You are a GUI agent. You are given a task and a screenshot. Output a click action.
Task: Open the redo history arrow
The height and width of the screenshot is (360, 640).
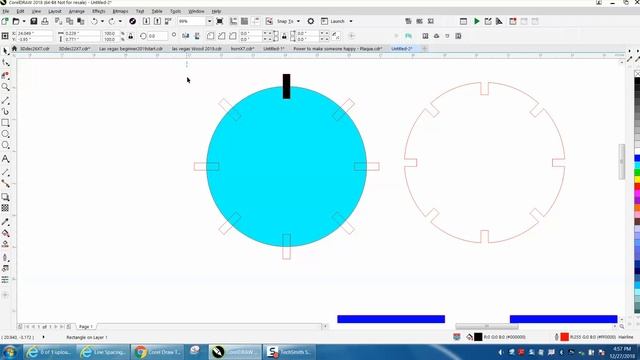[120, 21]
